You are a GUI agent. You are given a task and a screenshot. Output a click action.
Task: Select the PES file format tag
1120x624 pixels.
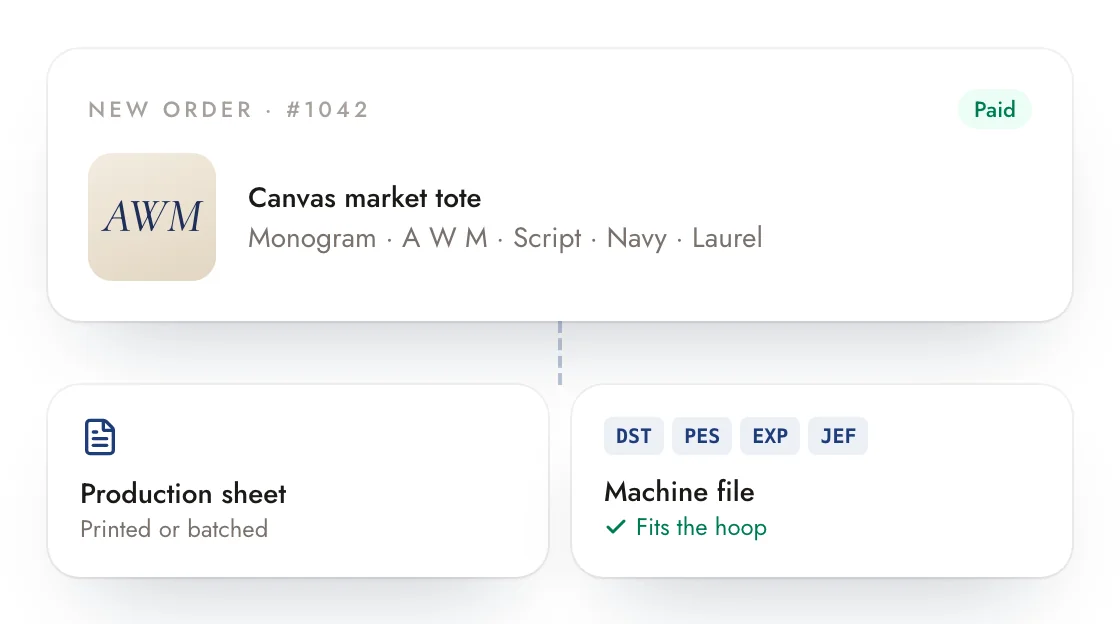pos(701,436)
